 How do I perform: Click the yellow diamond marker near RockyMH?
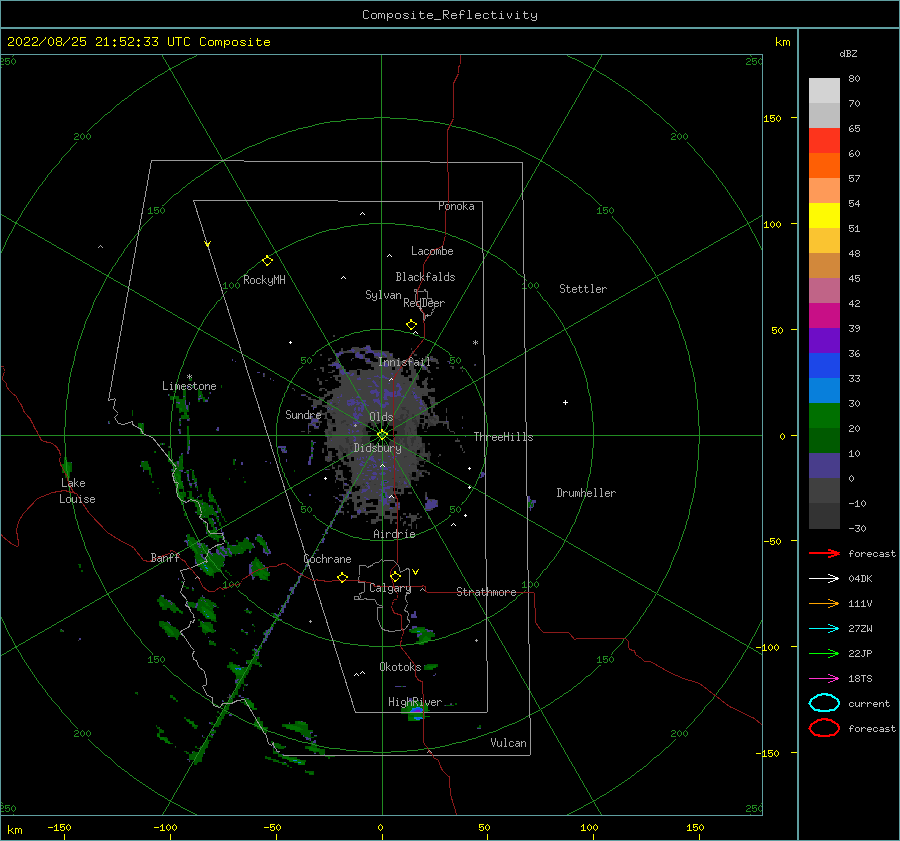click(267, 261)
